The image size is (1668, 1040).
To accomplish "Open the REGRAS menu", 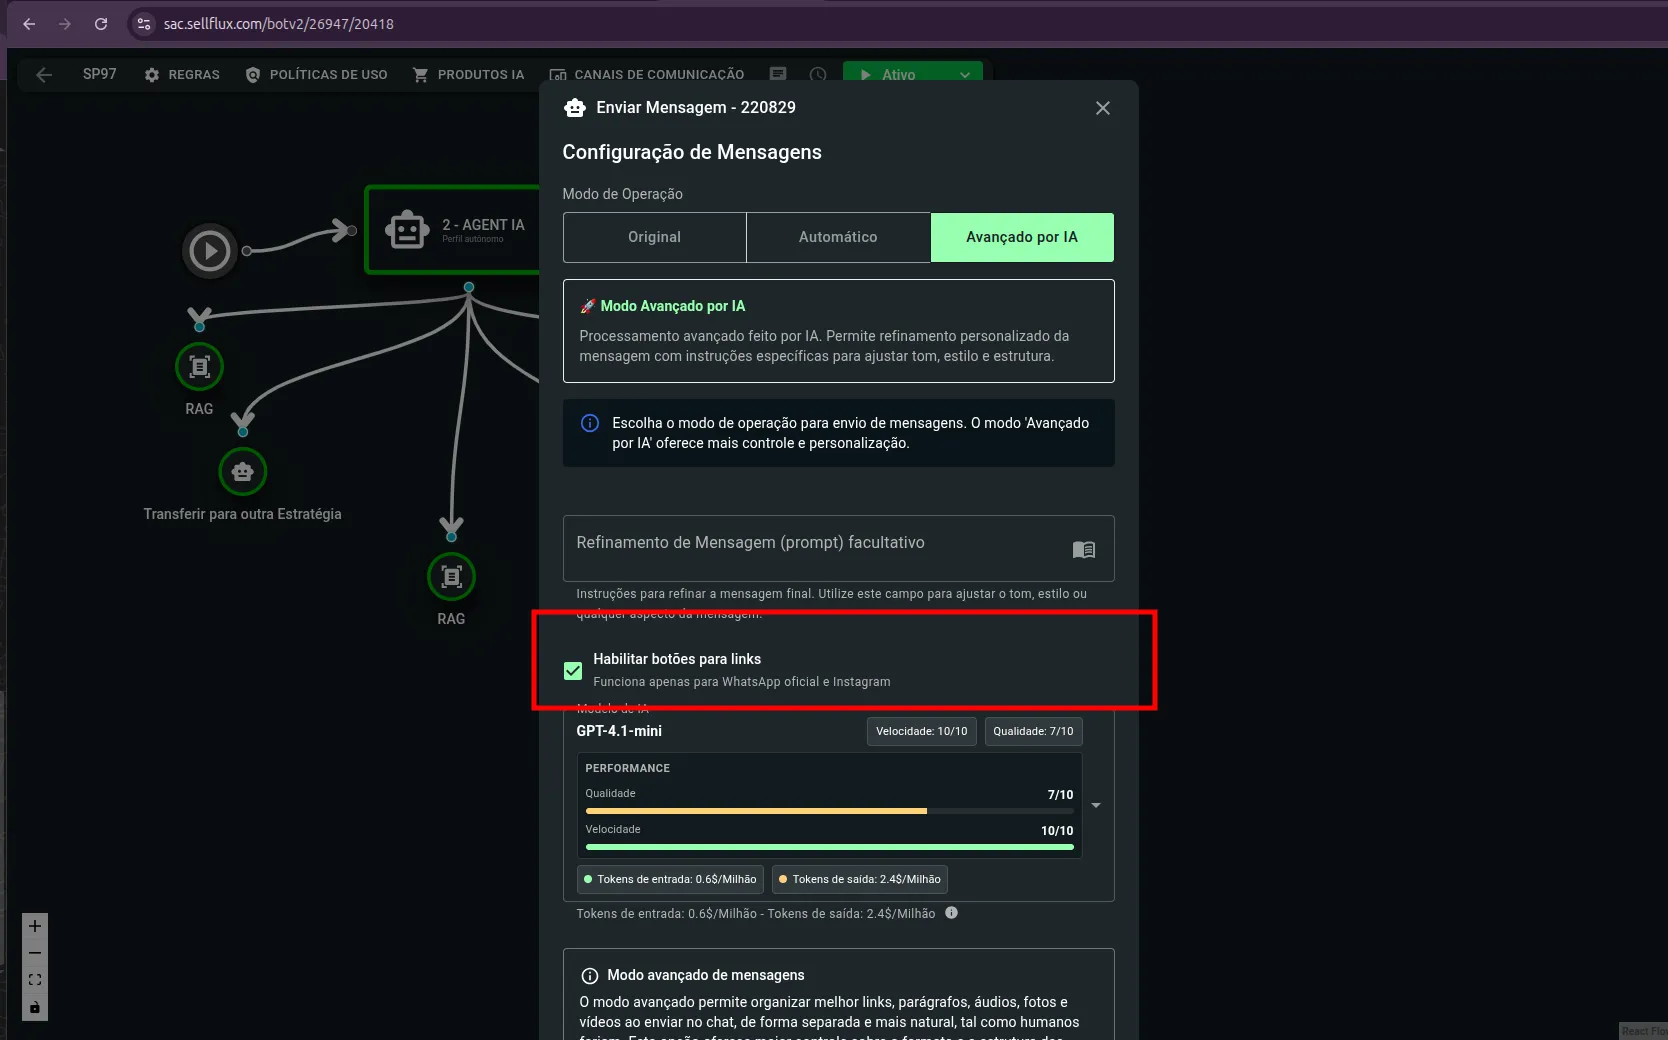I will point(182,75).
